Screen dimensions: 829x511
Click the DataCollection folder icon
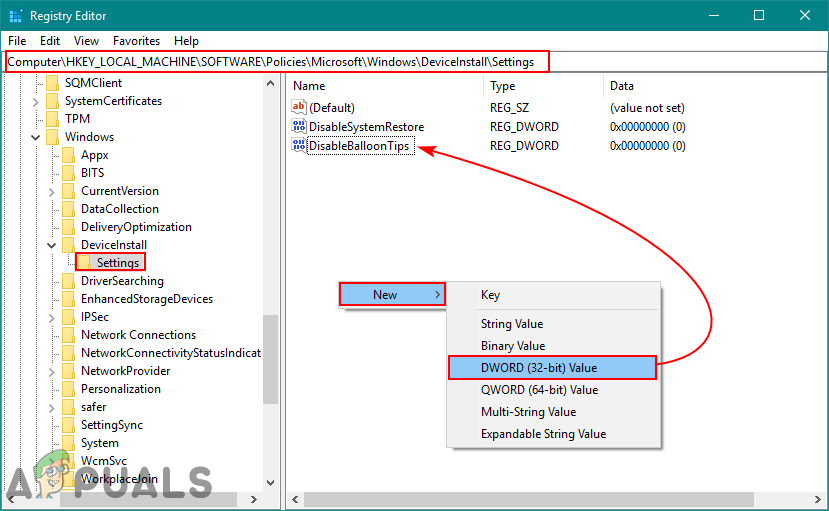[x=68, y=209]
